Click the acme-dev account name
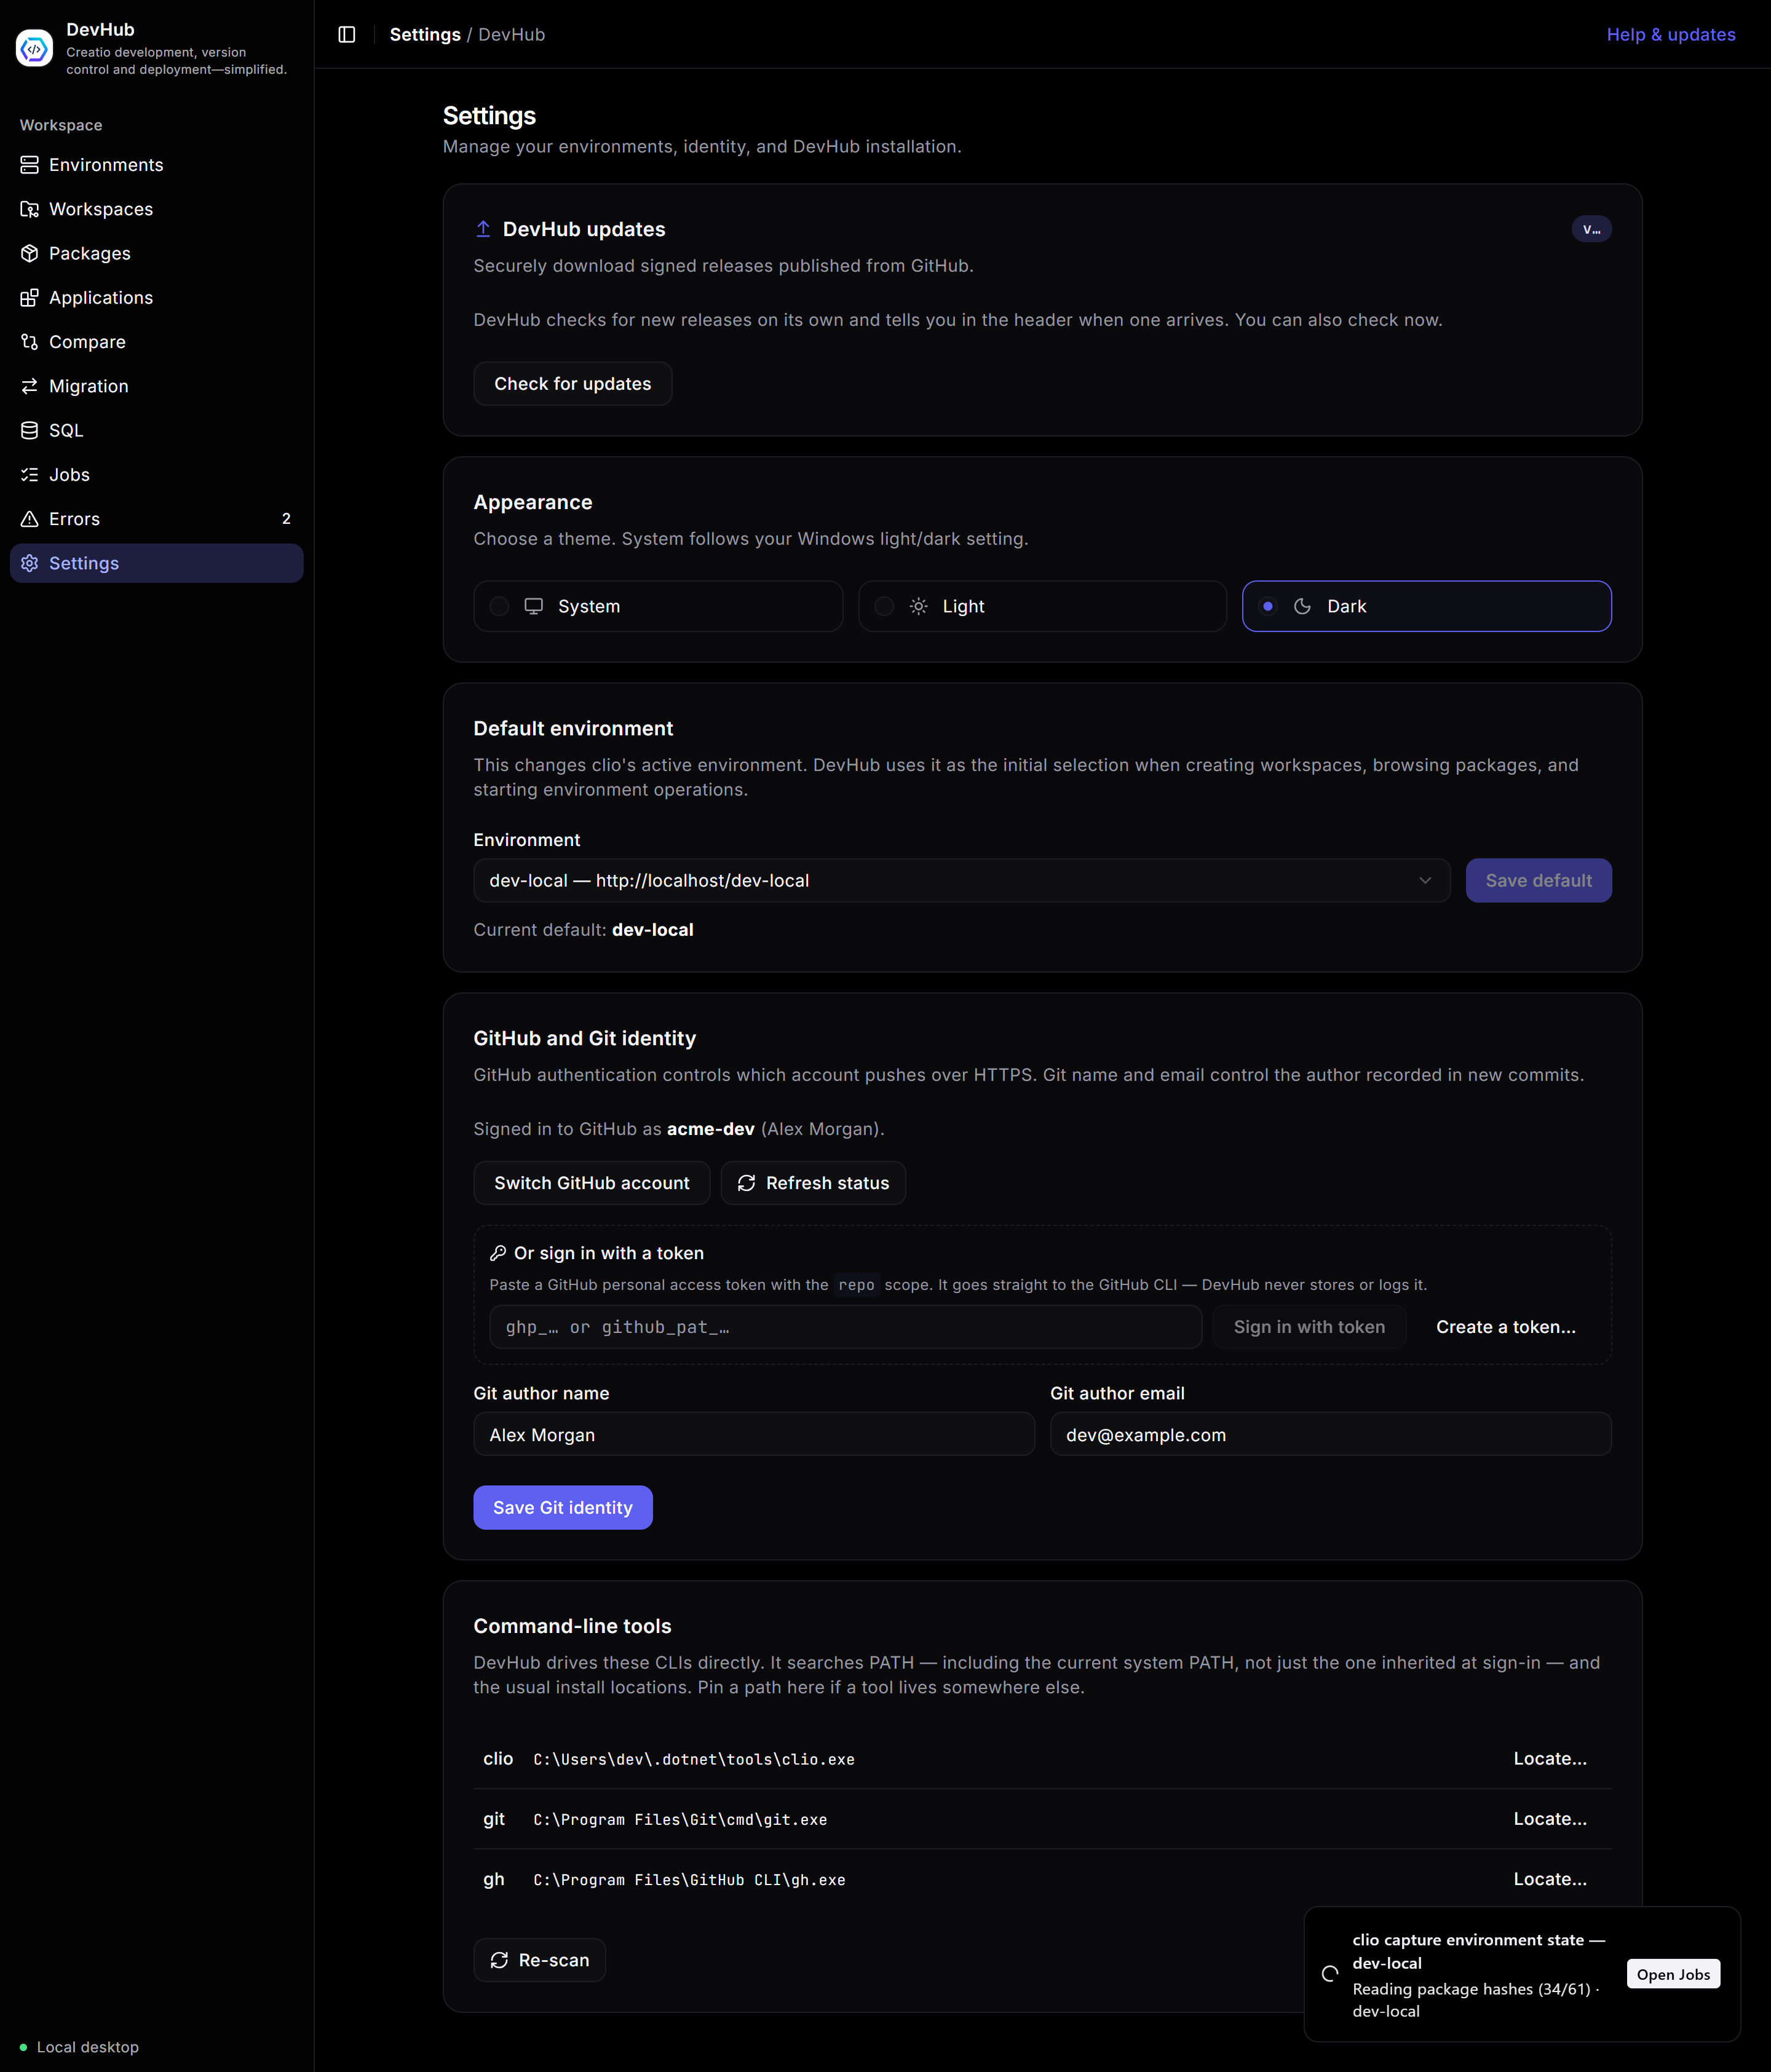 (710, 1129)
